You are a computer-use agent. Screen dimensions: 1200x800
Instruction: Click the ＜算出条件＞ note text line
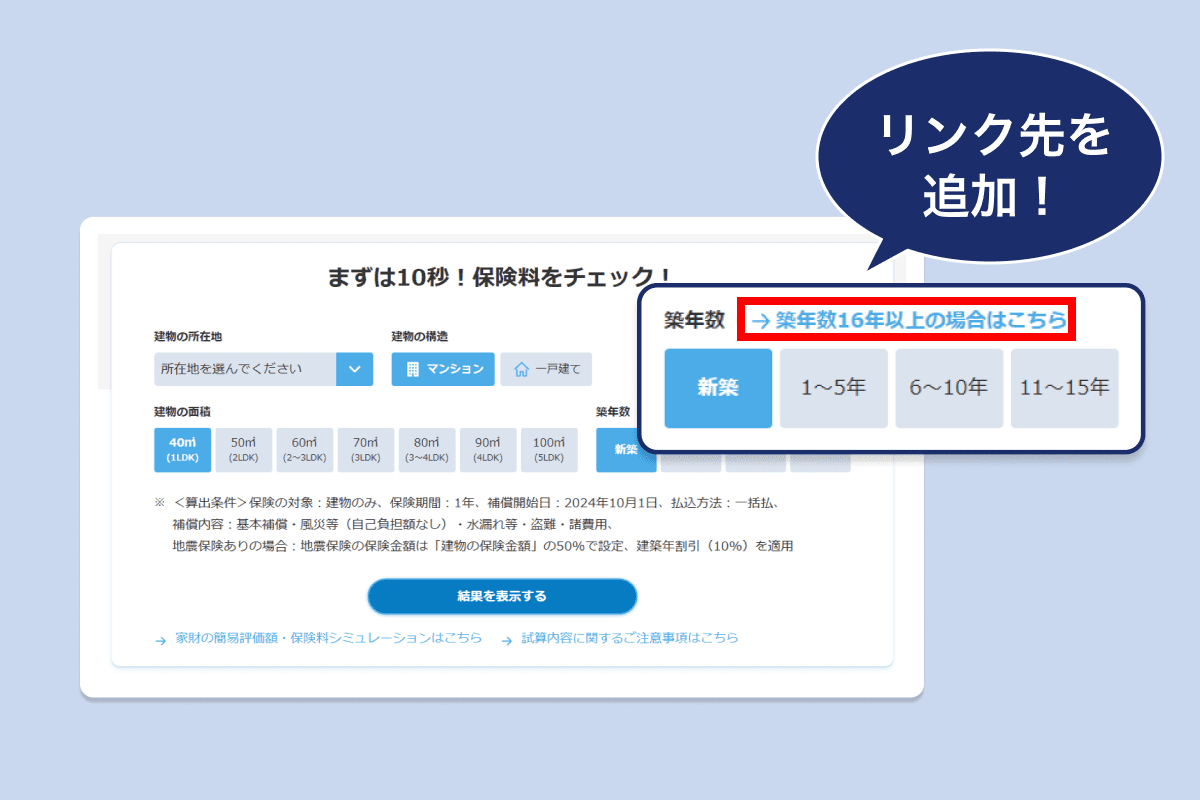point(475,504)
